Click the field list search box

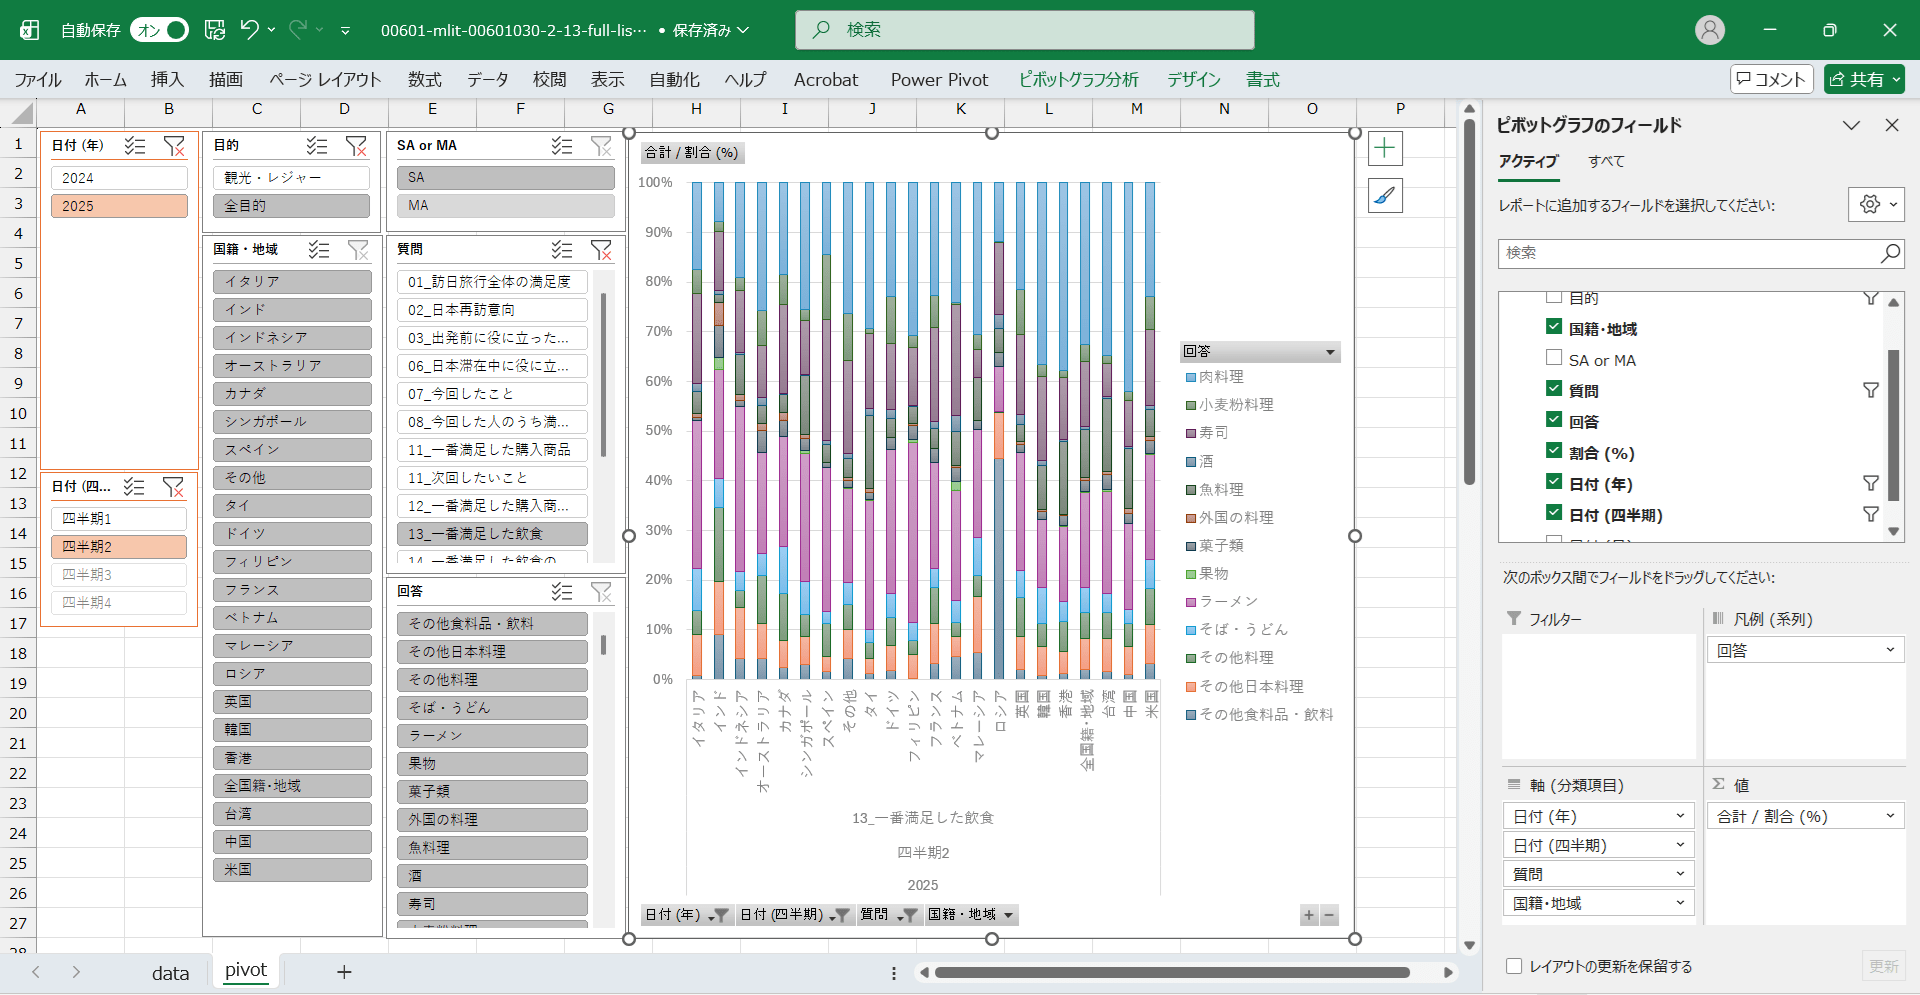[1690, 253]
